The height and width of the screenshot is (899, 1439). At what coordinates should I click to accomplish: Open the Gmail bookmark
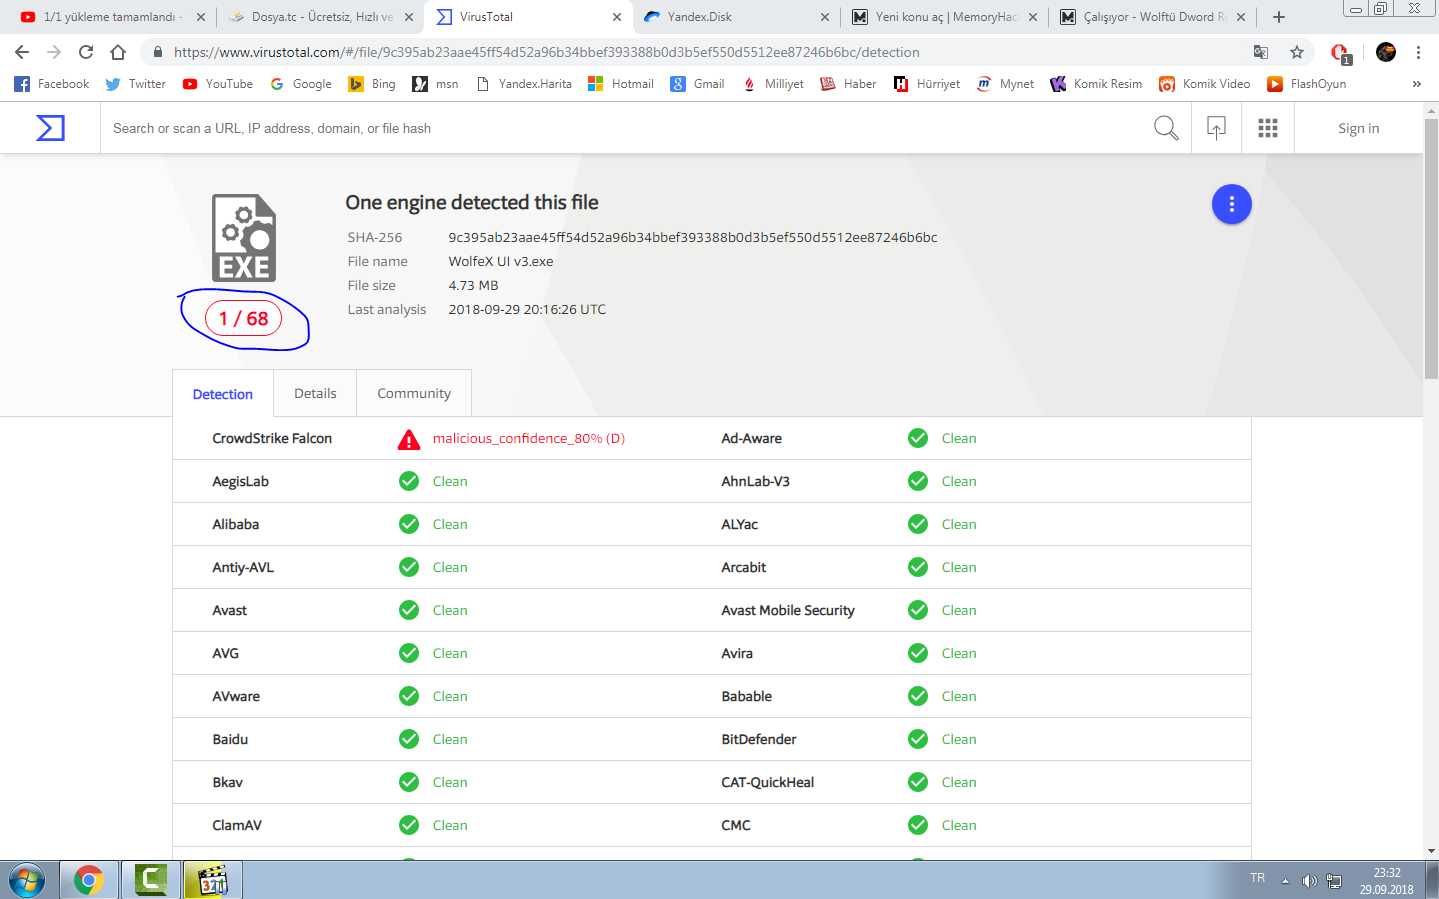[698, 84]
